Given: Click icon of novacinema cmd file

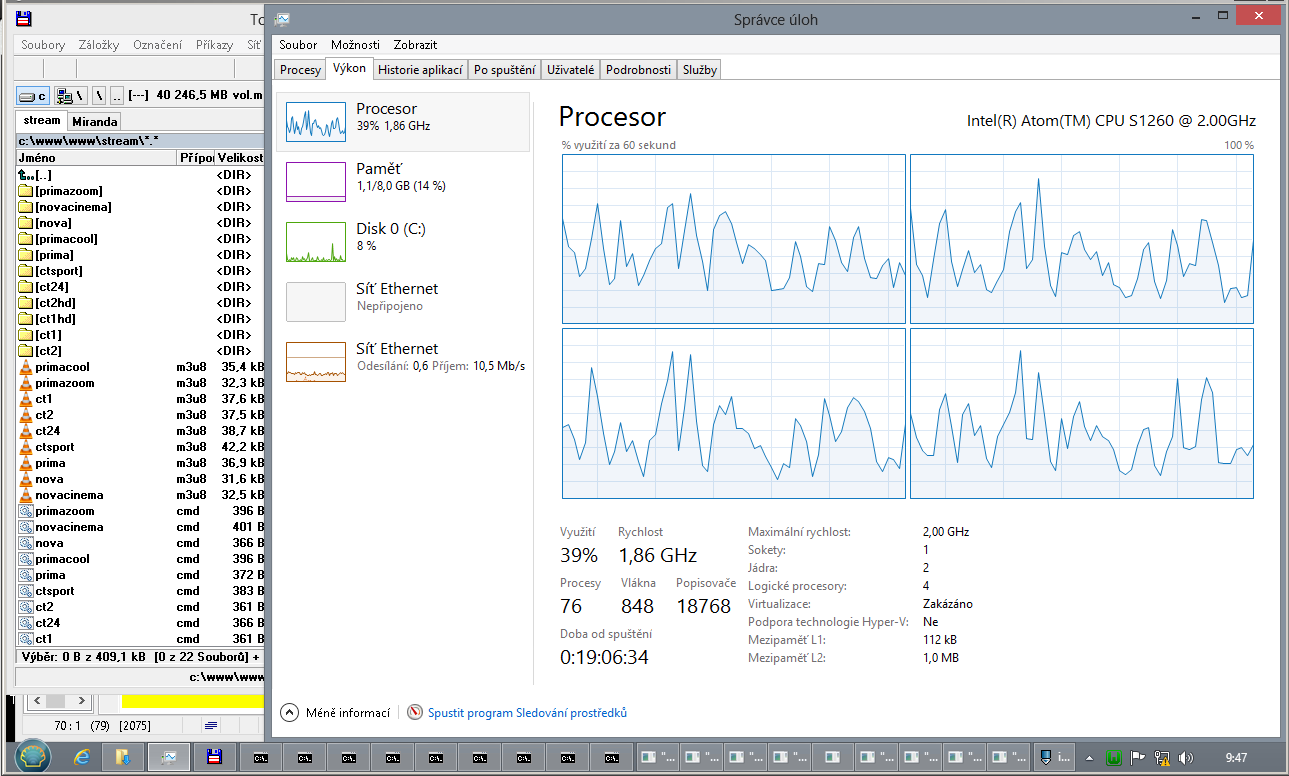Looking at the screenshot, I should click(x=26, y=527).
